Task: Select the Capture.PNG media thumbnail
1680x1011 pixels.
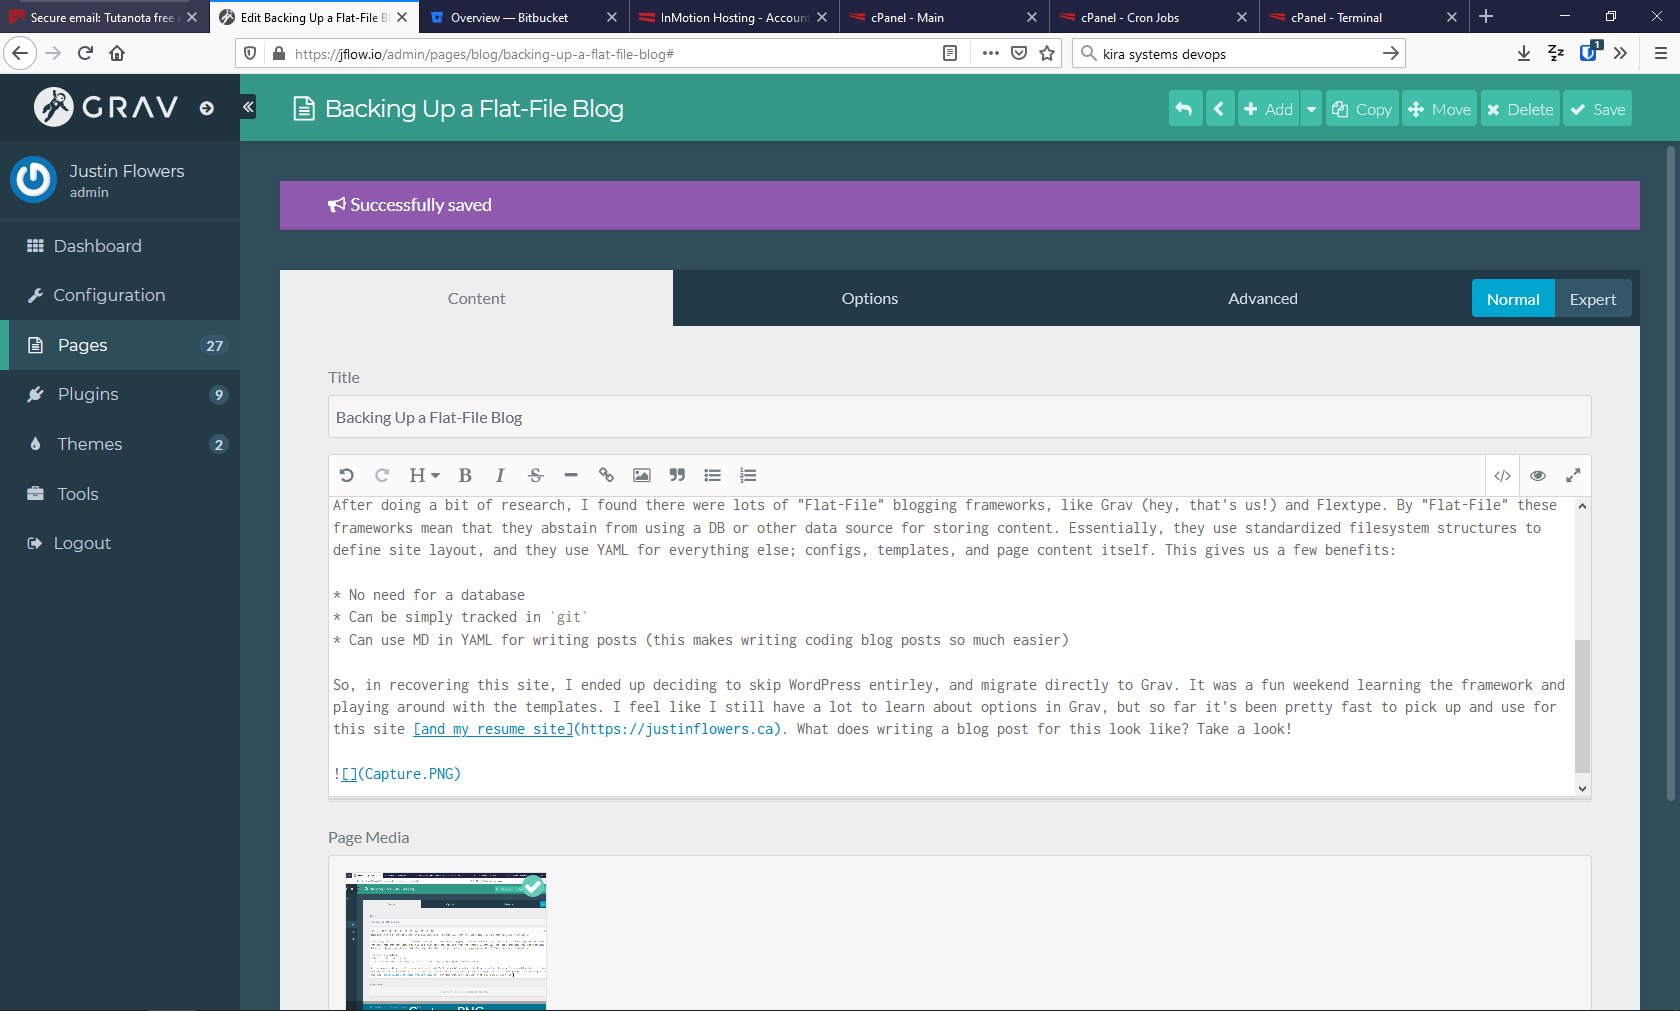Action: coord(446,940)
